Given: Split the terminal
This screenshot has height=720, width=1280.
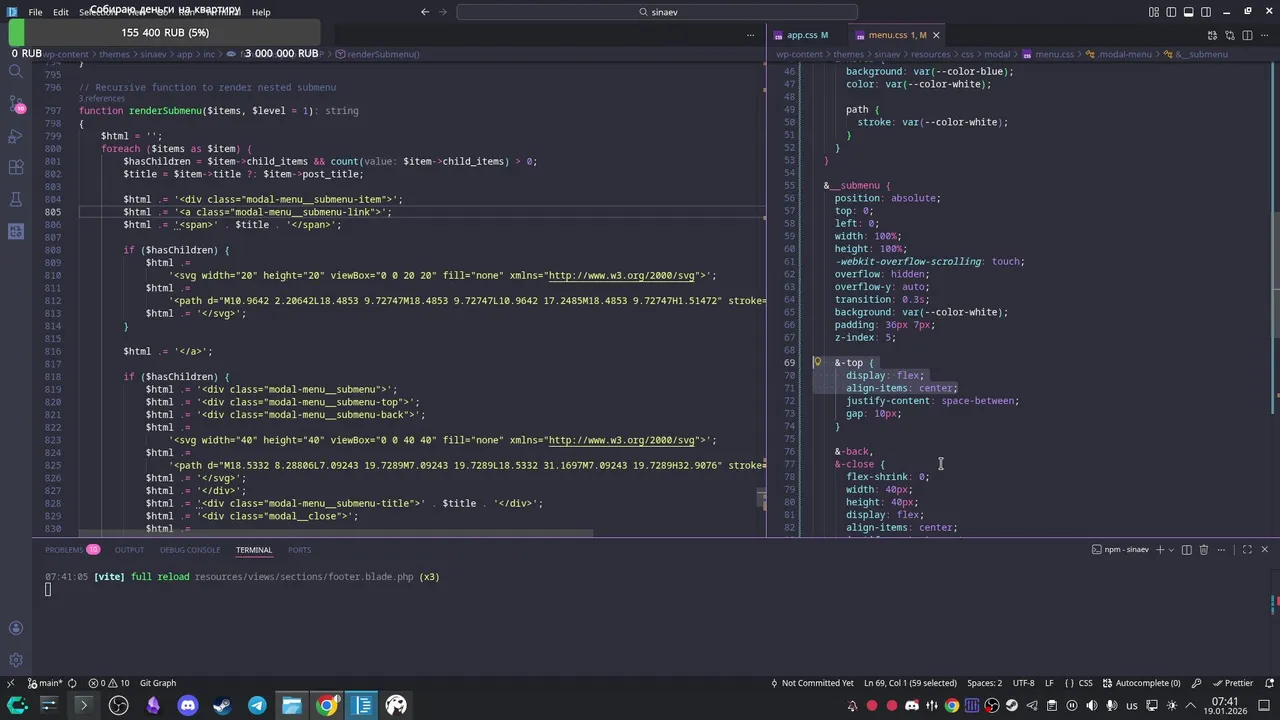Looking at the screenshot, I should point(1187,550).
